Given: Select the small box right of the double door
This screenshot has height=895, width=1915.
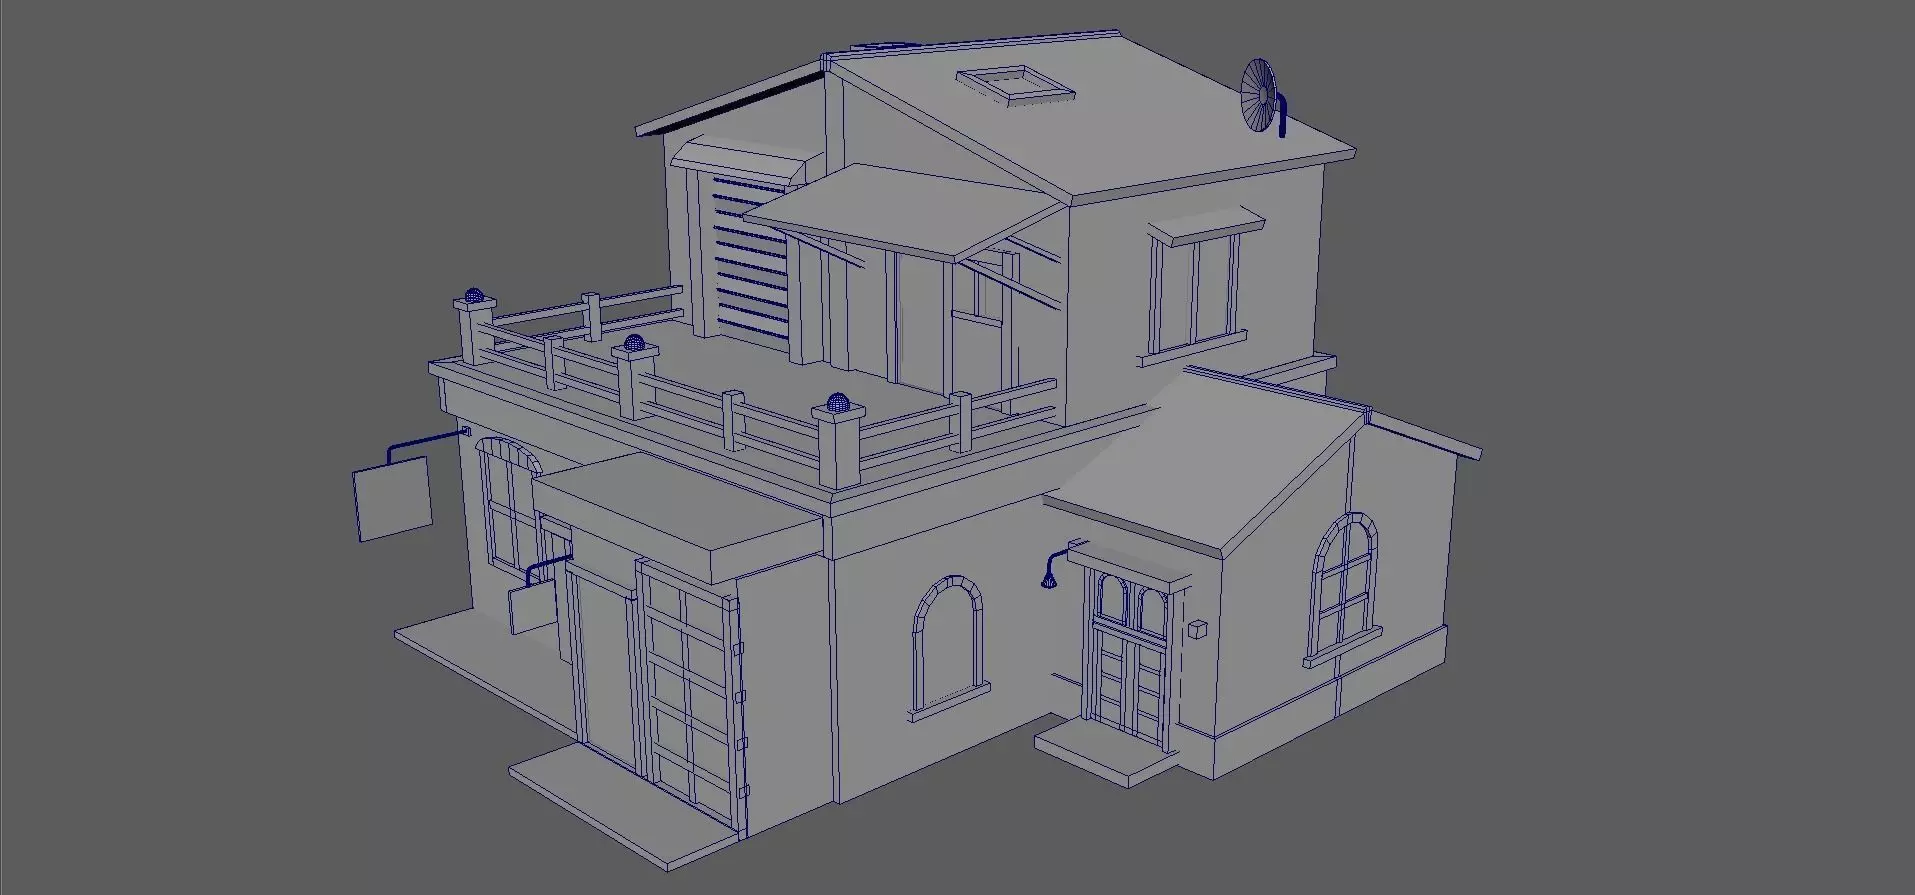Looking at the screenshot, I should coord(1198,629).
